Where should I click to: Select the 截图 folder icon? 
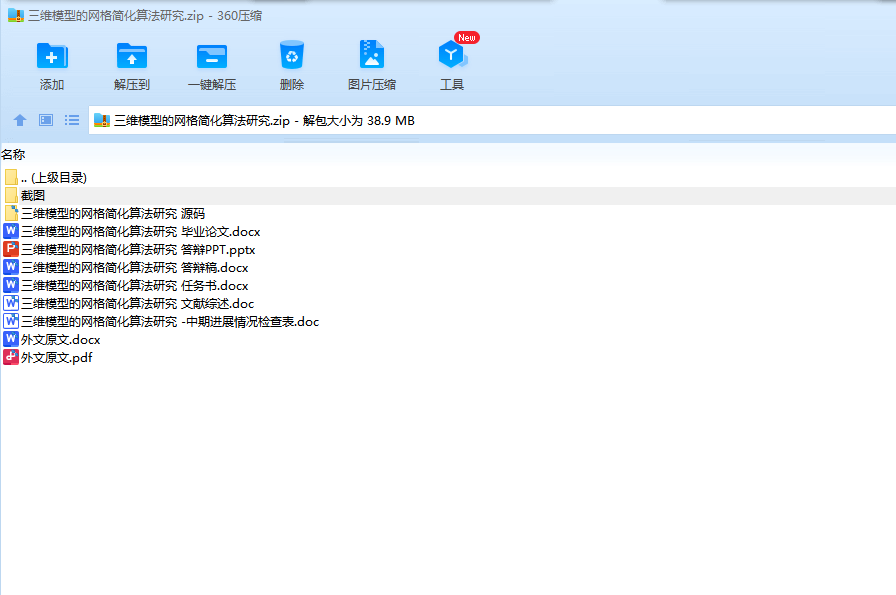pyautogui.click(x=11, y=195)
